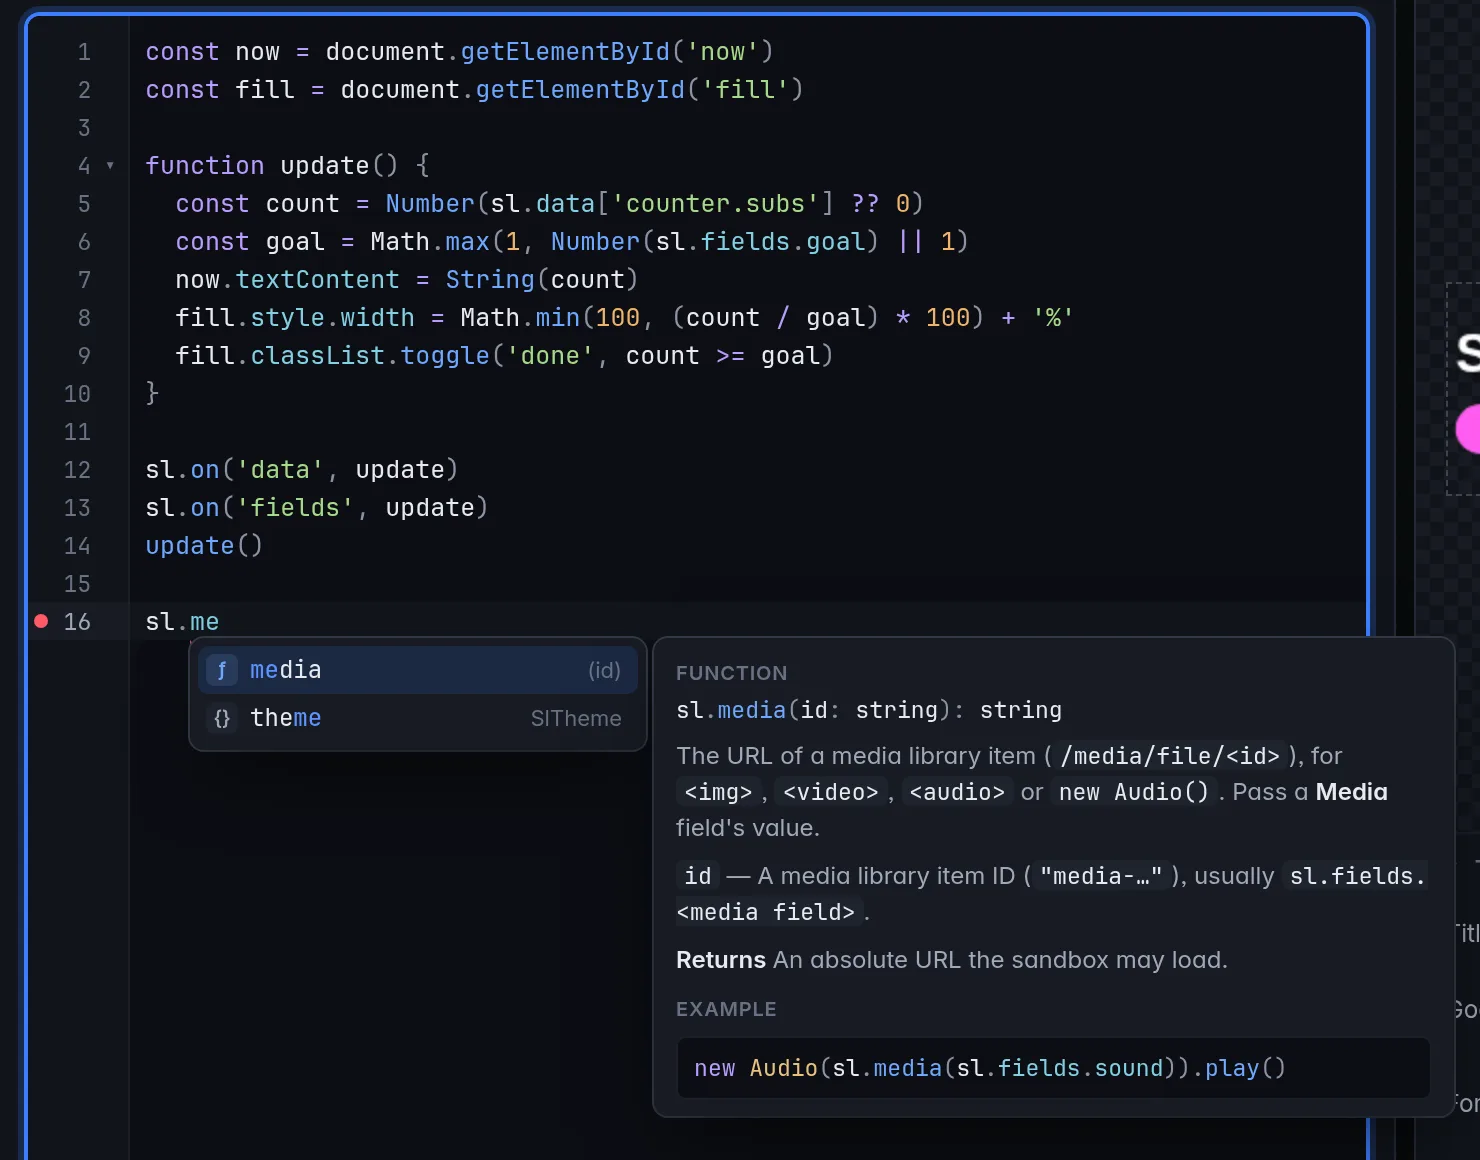Click the /media/file/<id> code snippet in docs

point(1169,756)
